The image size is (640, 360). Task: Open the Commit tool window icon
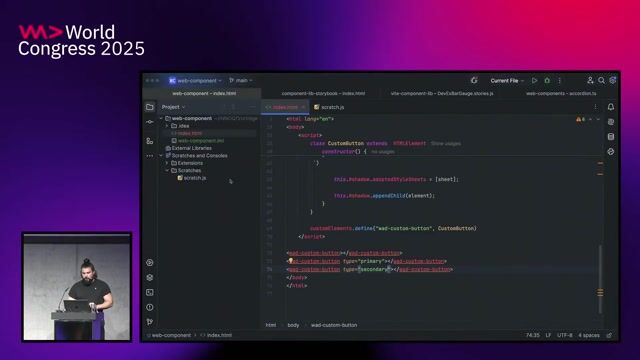(150, 122)
